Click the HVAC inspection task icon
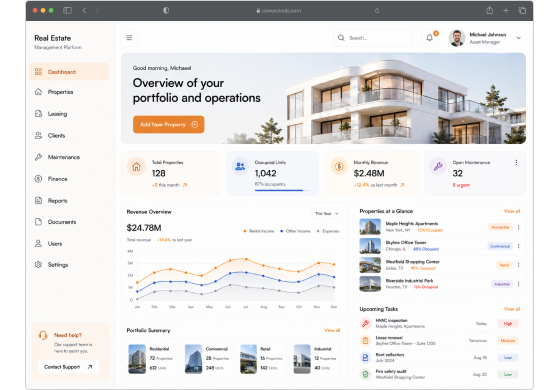The image size is (560, 390). [365, 323]
